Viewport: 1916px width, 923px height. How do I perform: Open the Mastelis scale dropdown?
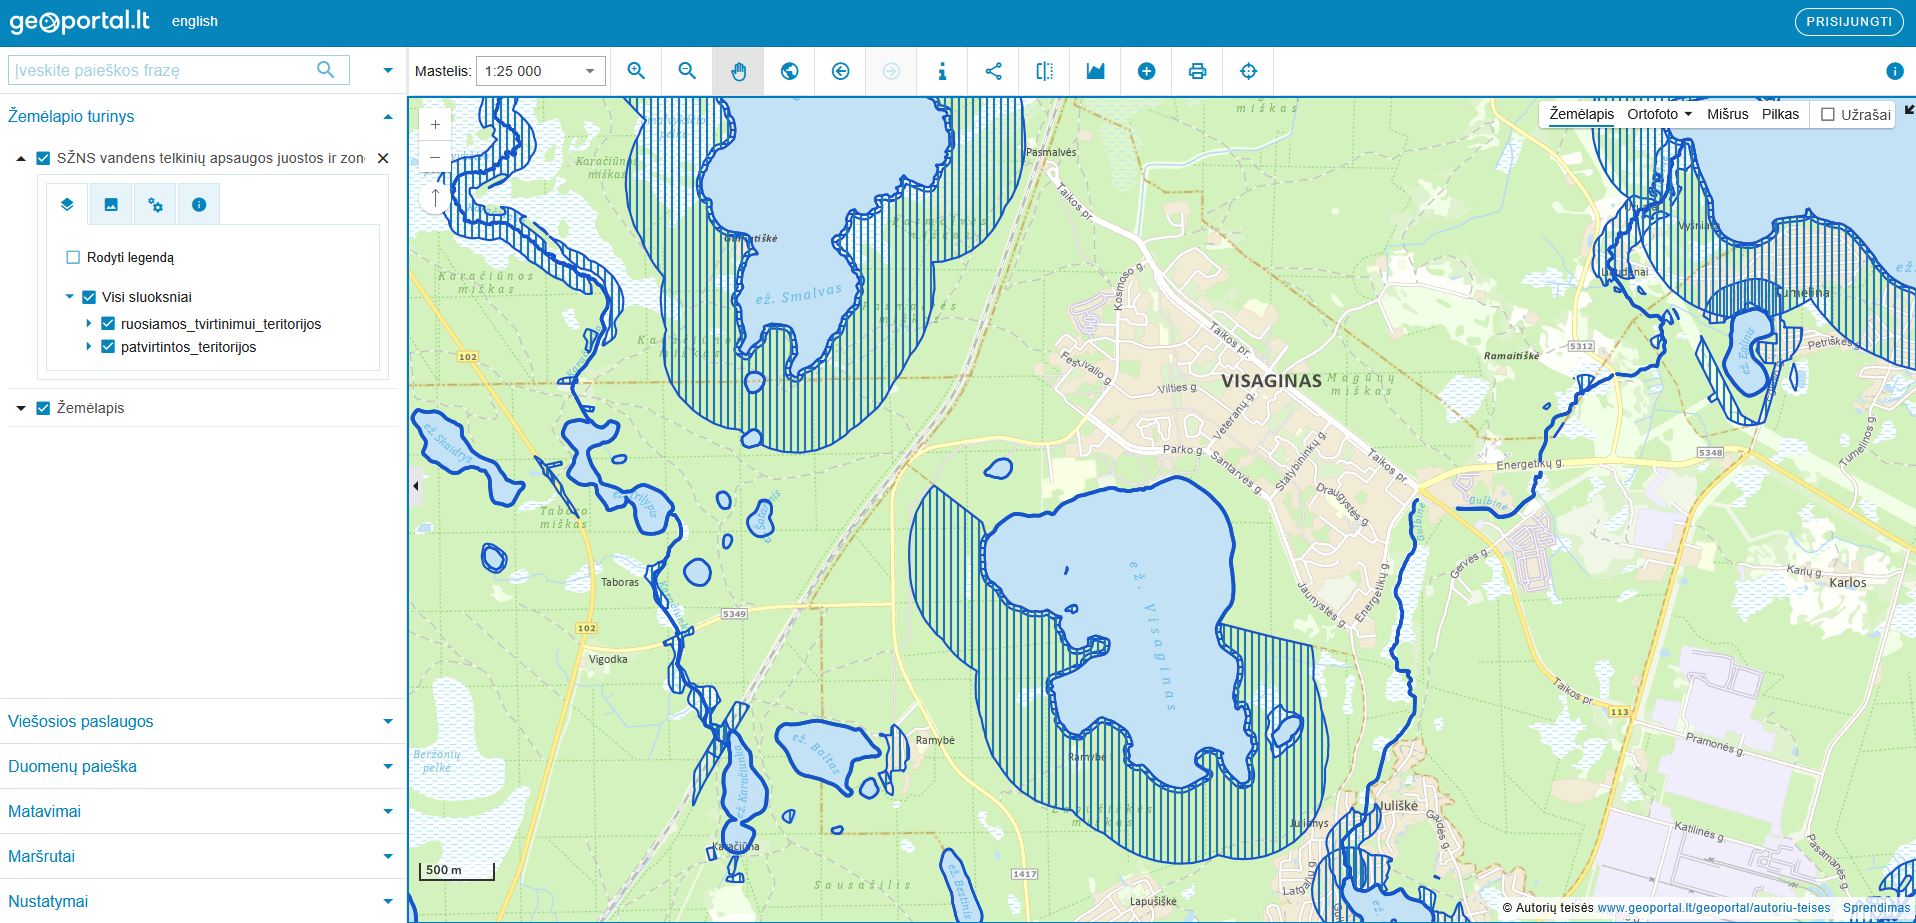pos(540,71)
